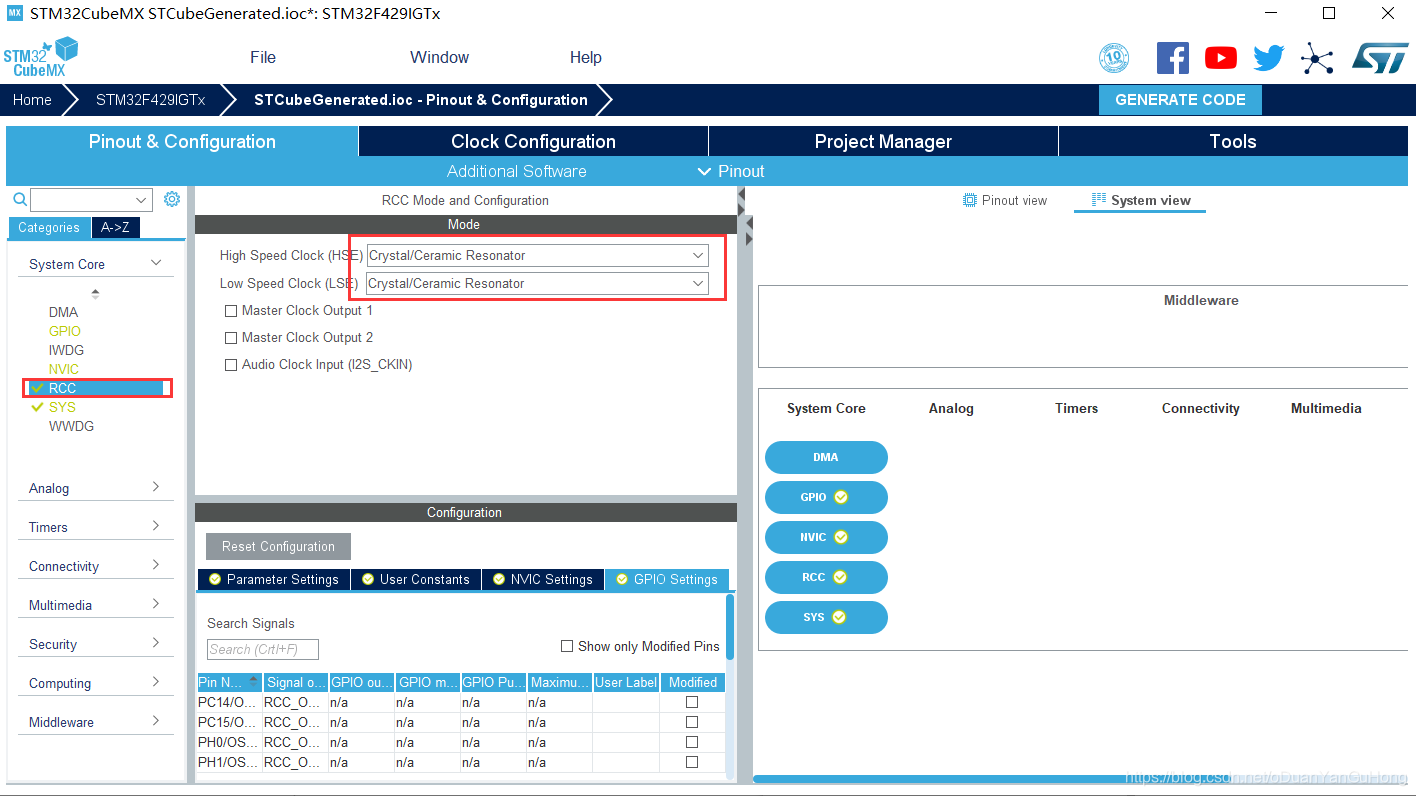Sort by GPIO output level column header
Viewport: 1416px width, 796px height.
(361, 682)
